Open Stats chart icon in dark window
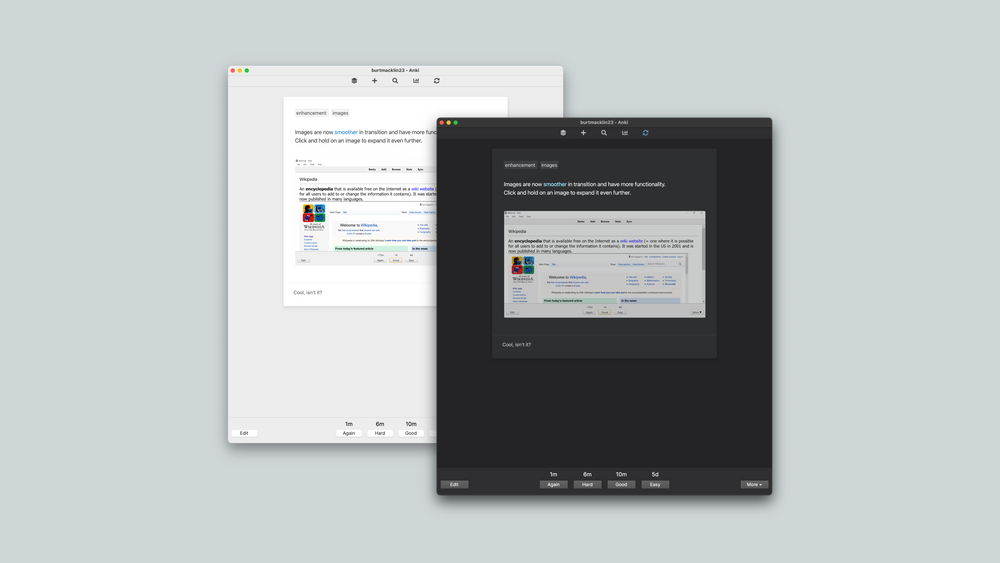Viewport: 1000px width, 563px height. (x=624, y=133)
